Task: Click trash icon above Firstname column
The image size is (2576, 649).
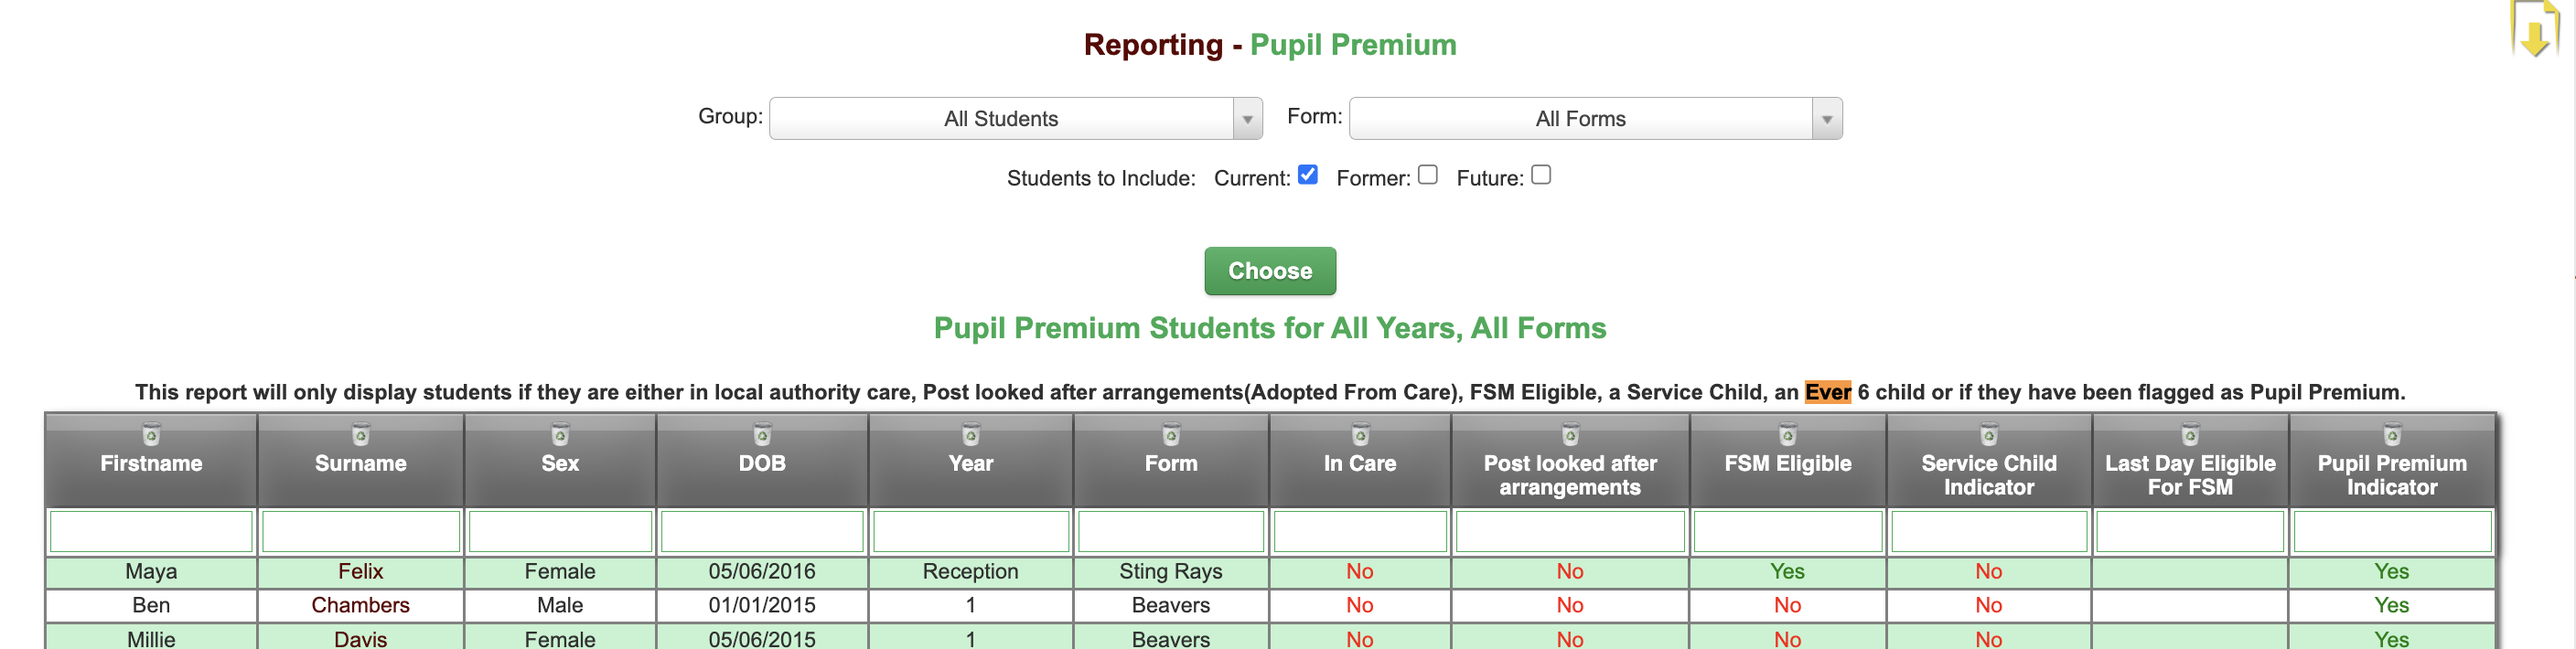Action: click(151, 435)
